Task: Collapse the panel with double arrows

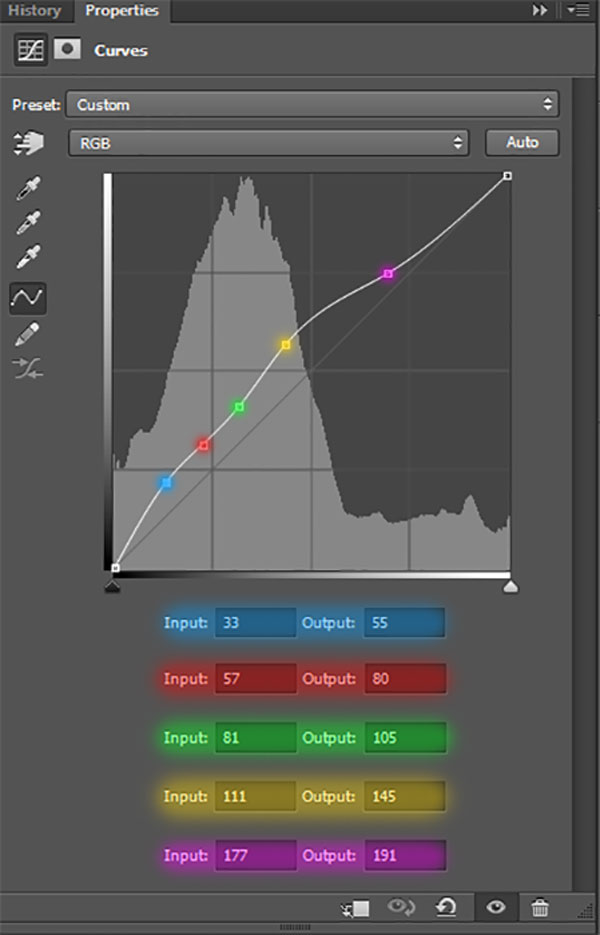Action: (540, 10)
